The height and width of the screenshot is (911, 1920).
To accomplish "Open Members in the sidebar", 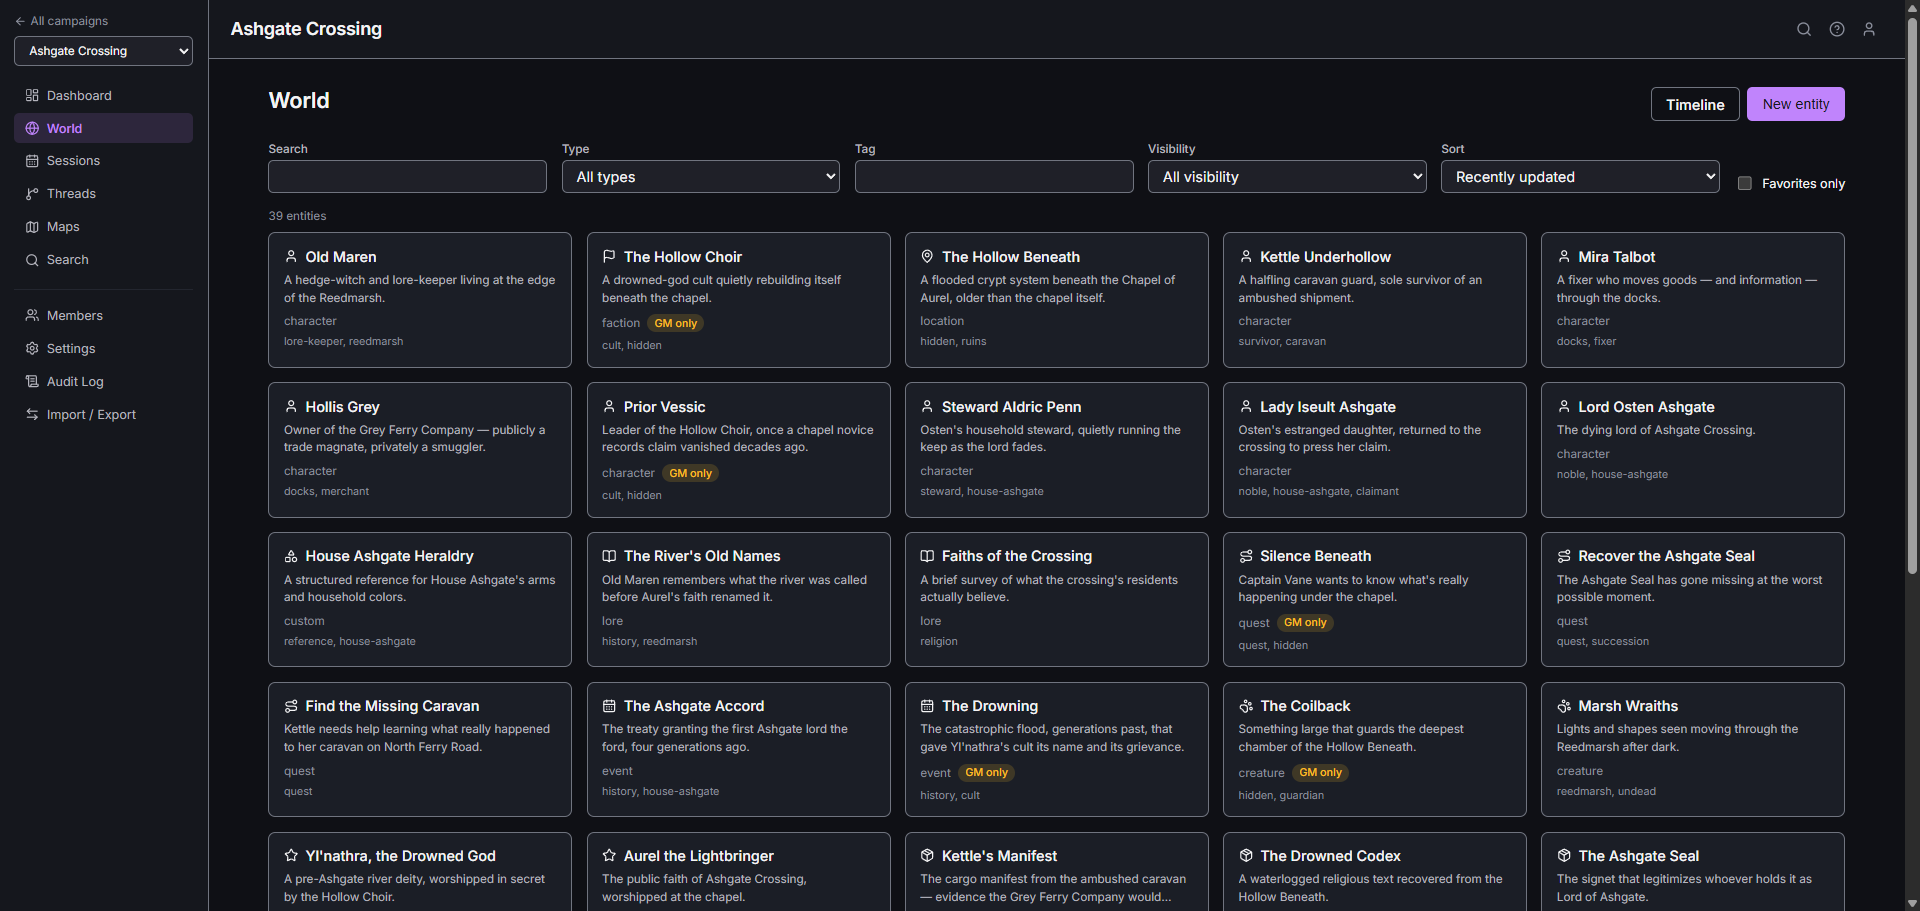I will [103, 315].
